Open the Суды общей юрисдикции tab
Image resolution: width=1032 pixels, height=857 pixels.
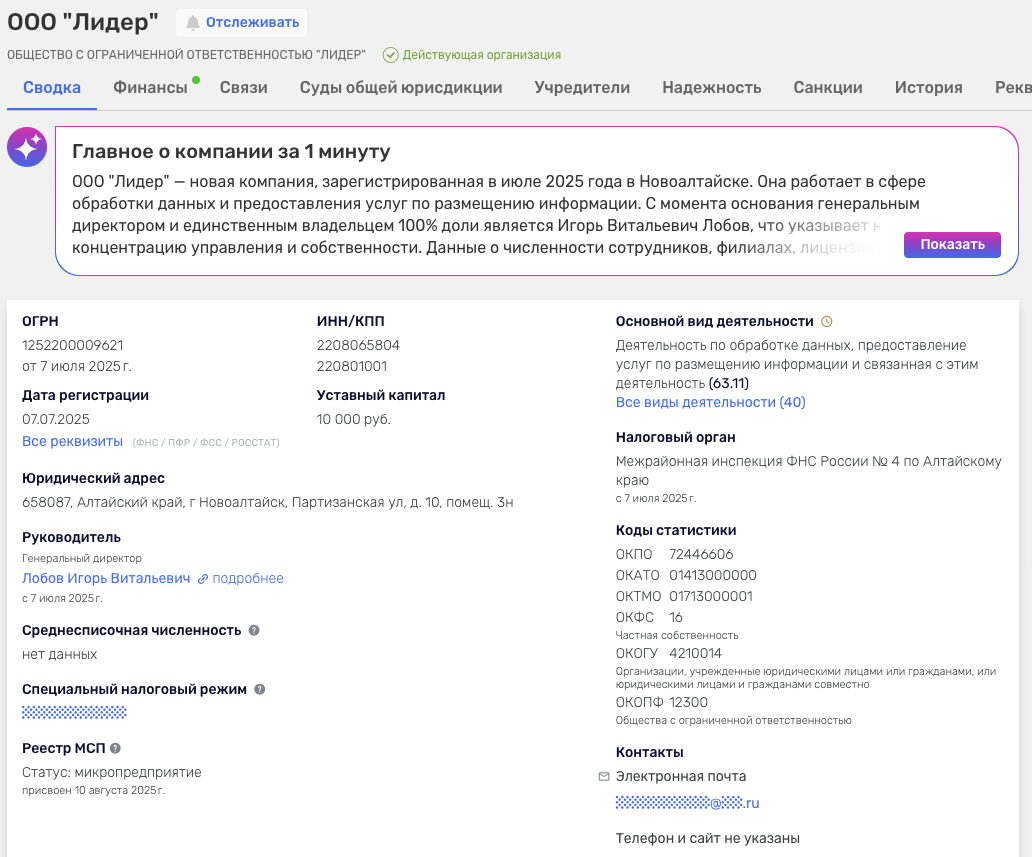click(x=401, y=88)
